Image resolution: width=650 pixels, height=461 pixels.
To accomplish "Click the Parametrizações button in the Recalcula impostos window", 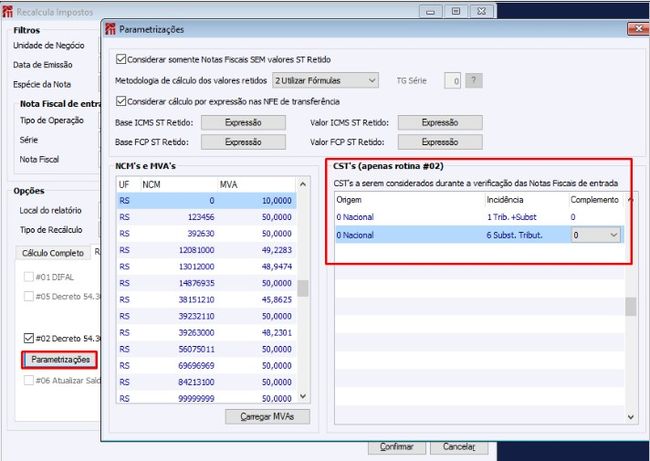I will 60,359.
